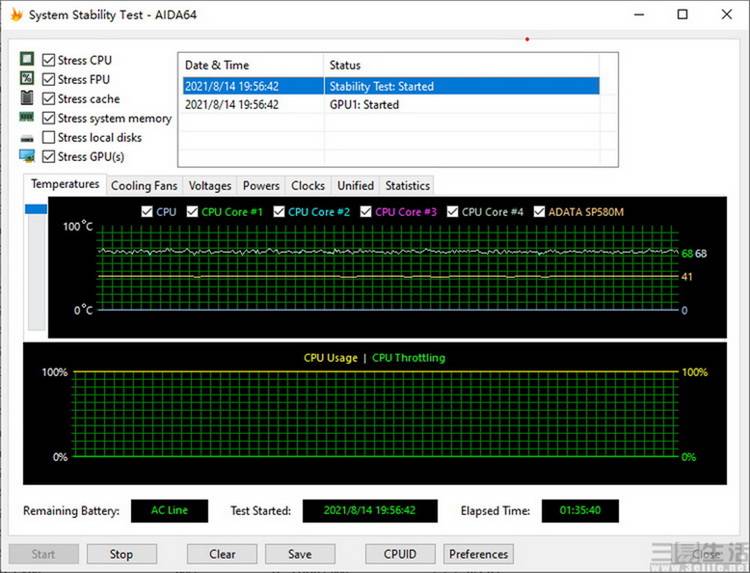Hide the CPU temperature graph line
The image size is (750, 573).
pos(147,211)
